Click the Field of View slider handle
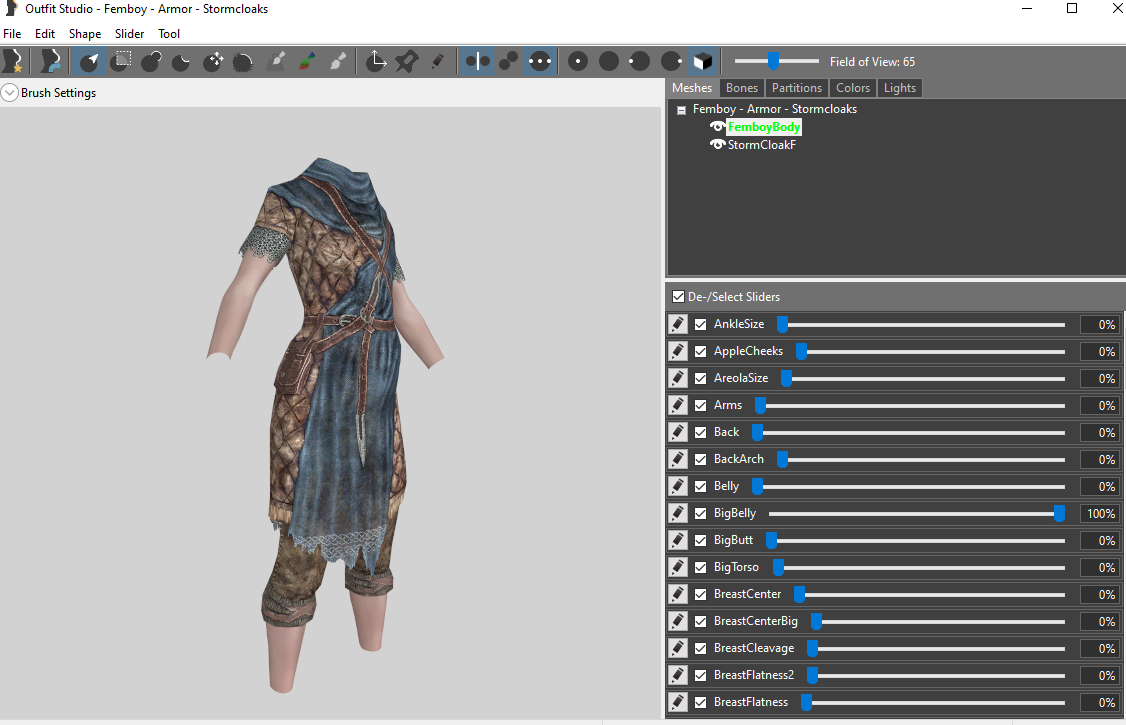The width and height of the screenshot is (1126, 725). point(773,62)
